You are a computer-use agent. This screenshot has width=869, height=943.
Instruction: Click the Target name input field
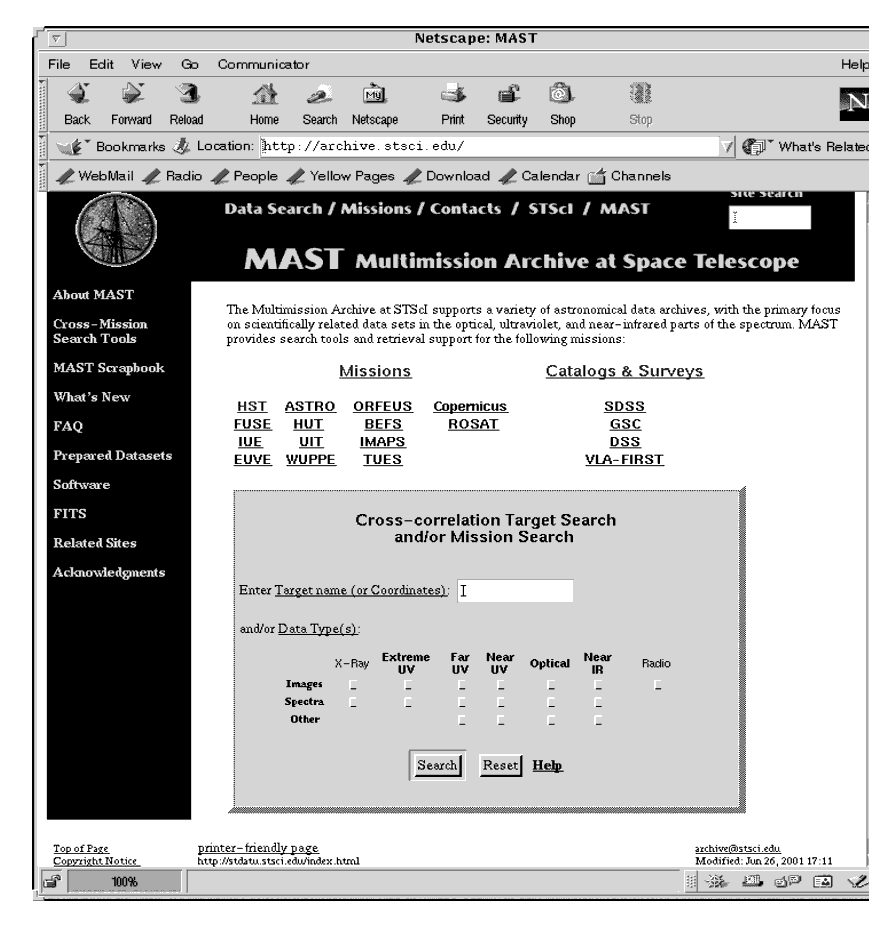(515, 591)
